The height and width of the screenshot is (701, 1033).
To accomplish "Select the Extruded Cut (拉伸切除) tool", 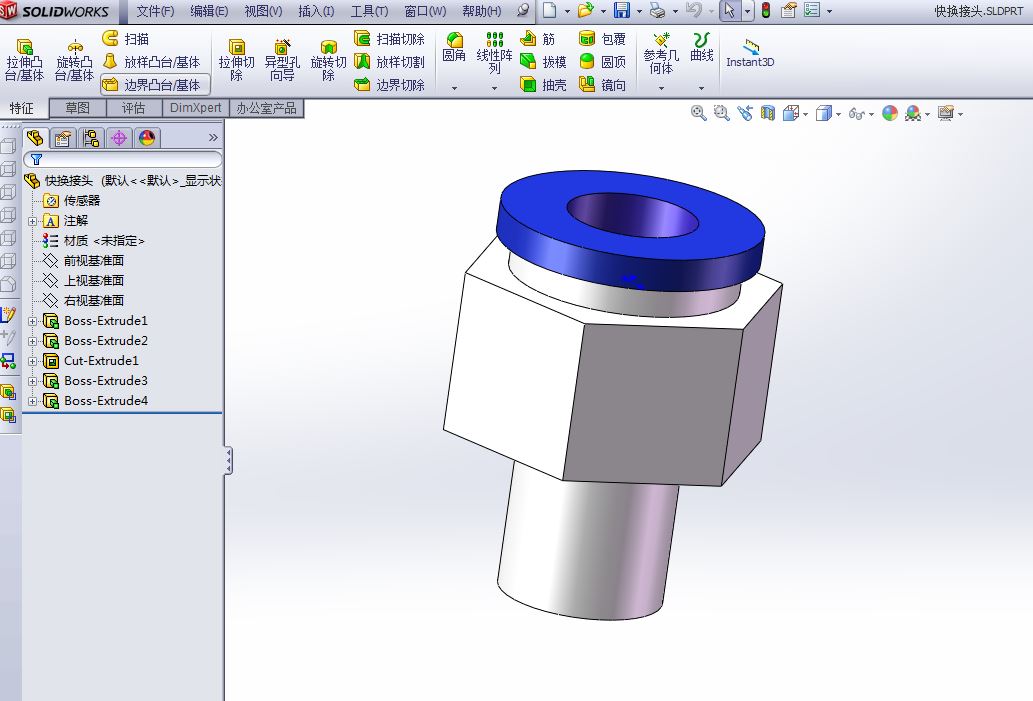I will (237, 60).
